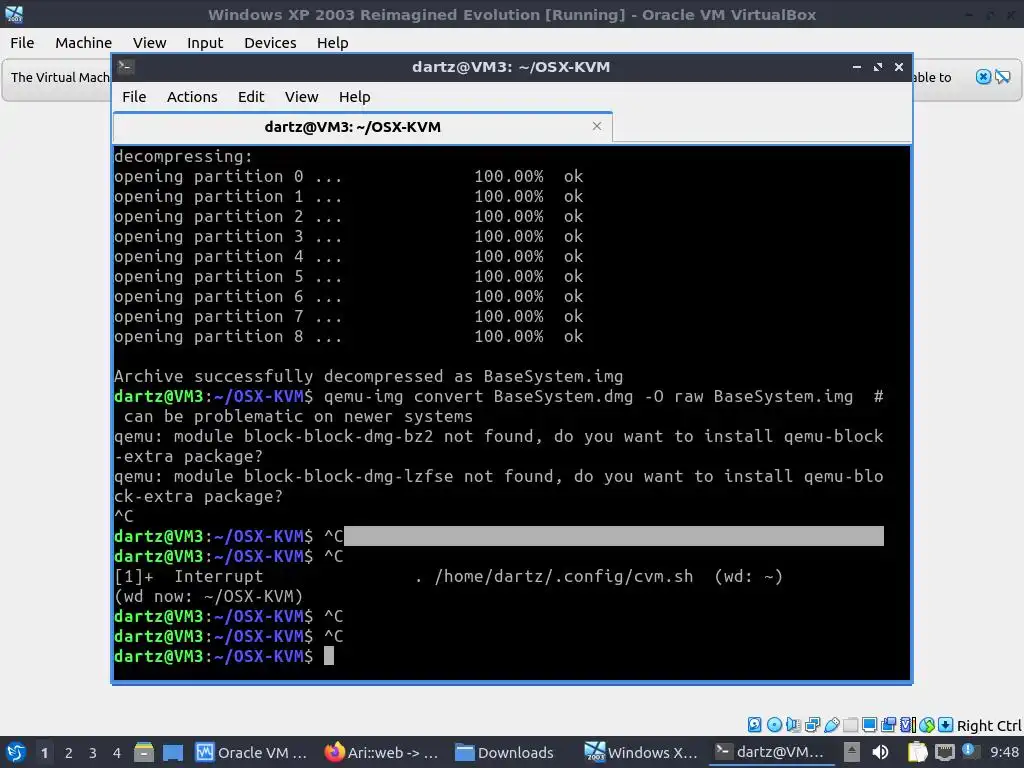Switch to workspace 1
Viewport: 1024px width, 768px height.
[44, 752]
